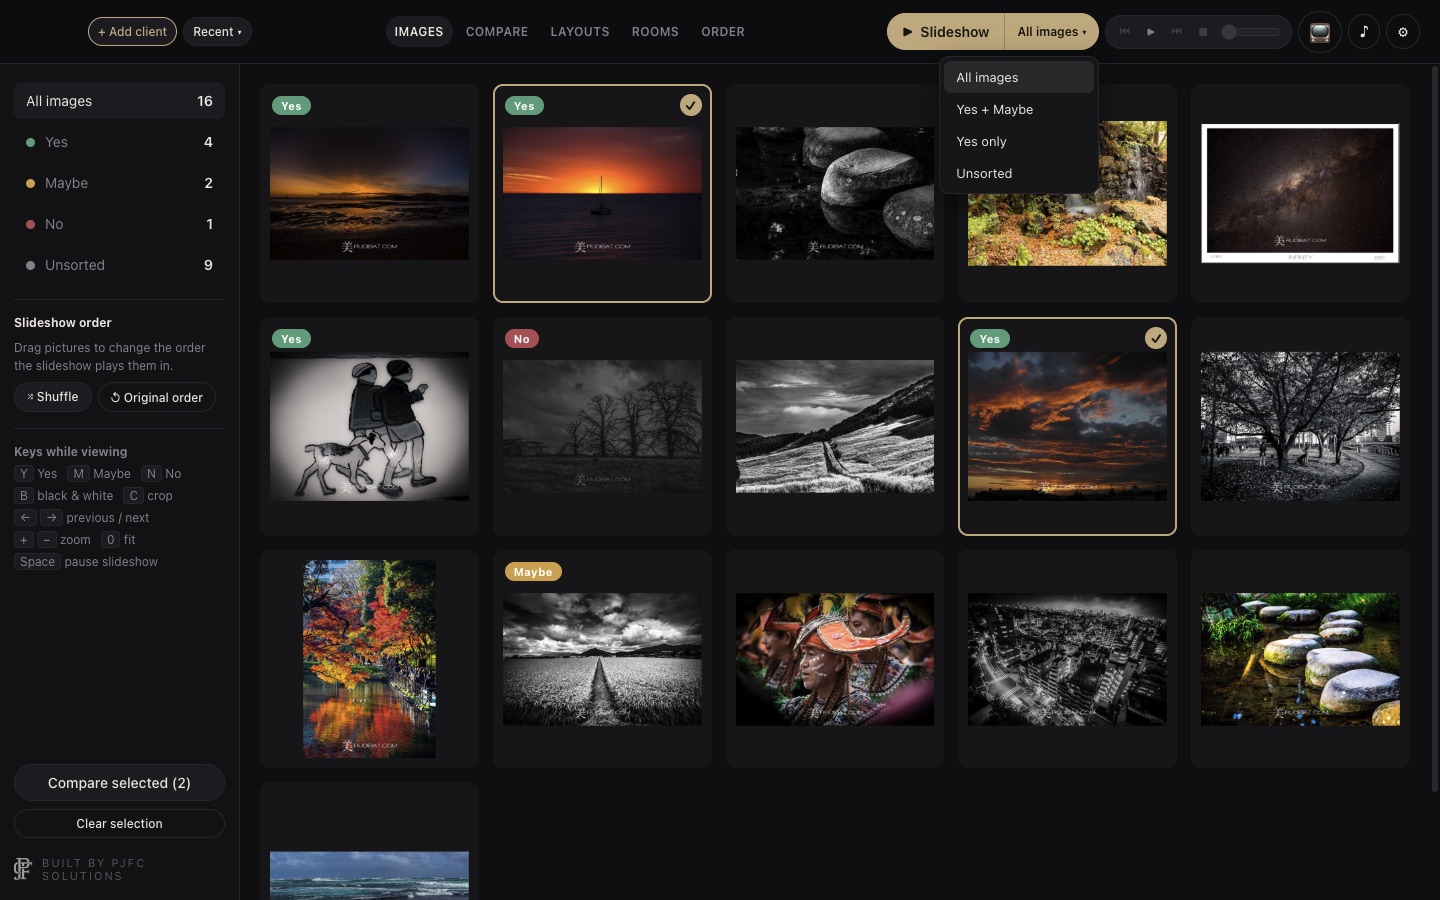1440x900 pixels.
Task: Select the black and white stones thumbnail
Action: (x=835, y=193)
